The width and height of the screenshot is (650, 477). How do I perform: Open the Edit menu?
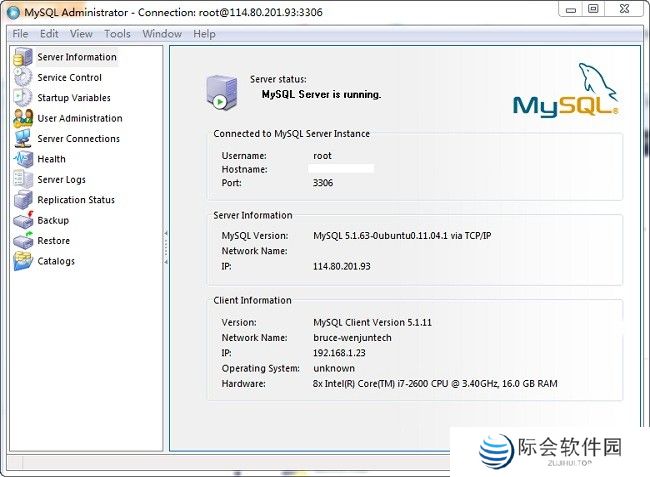coord(49,34)
